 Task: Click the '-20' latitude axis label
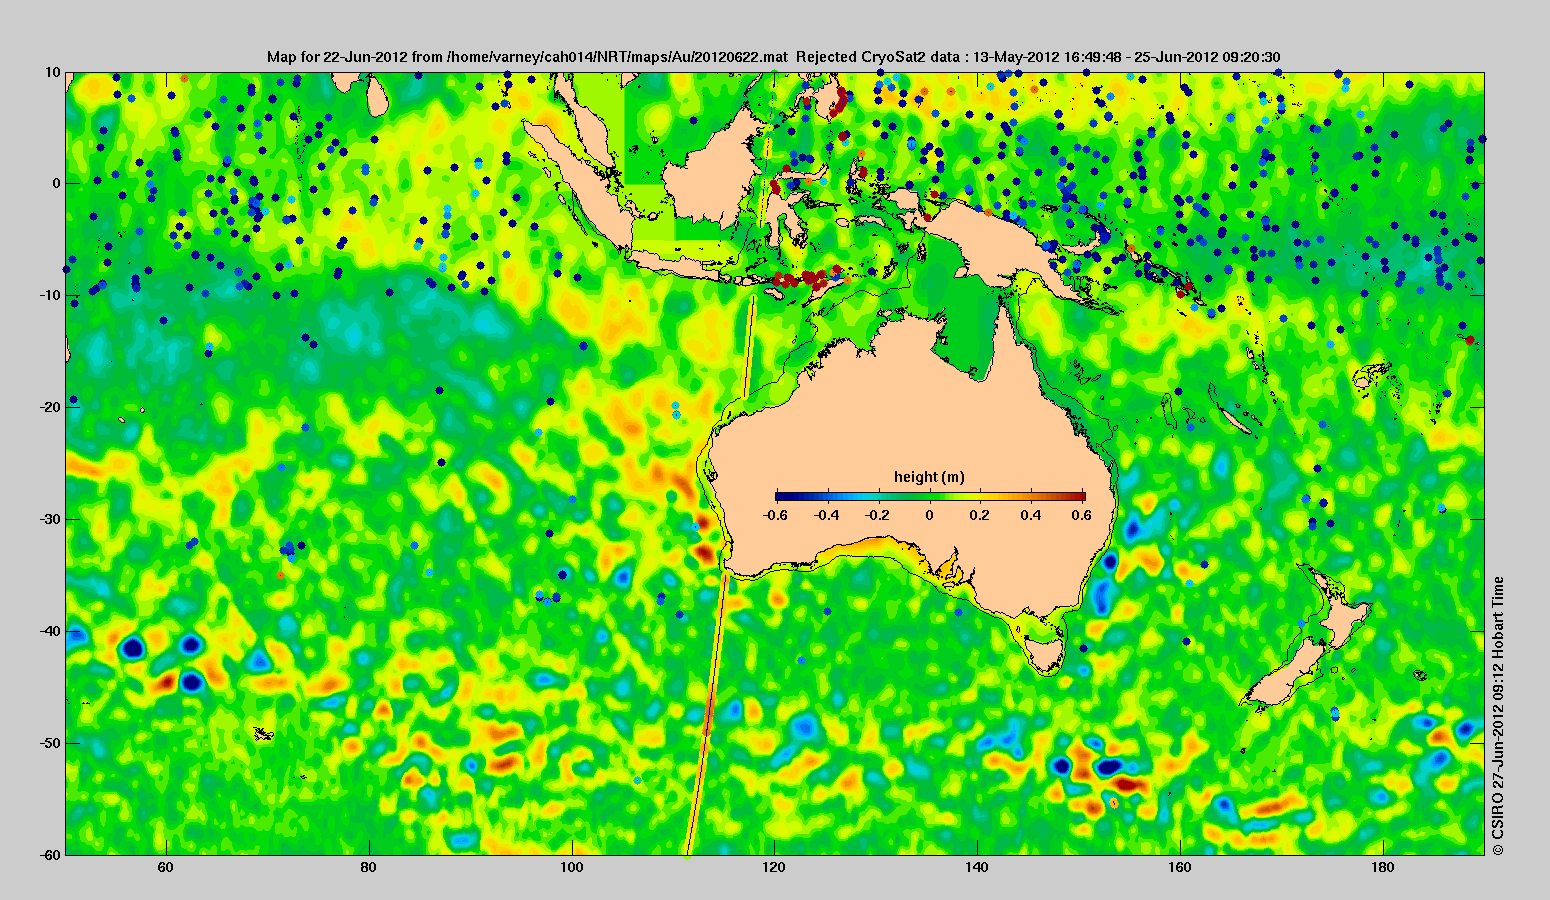(50, 407)
